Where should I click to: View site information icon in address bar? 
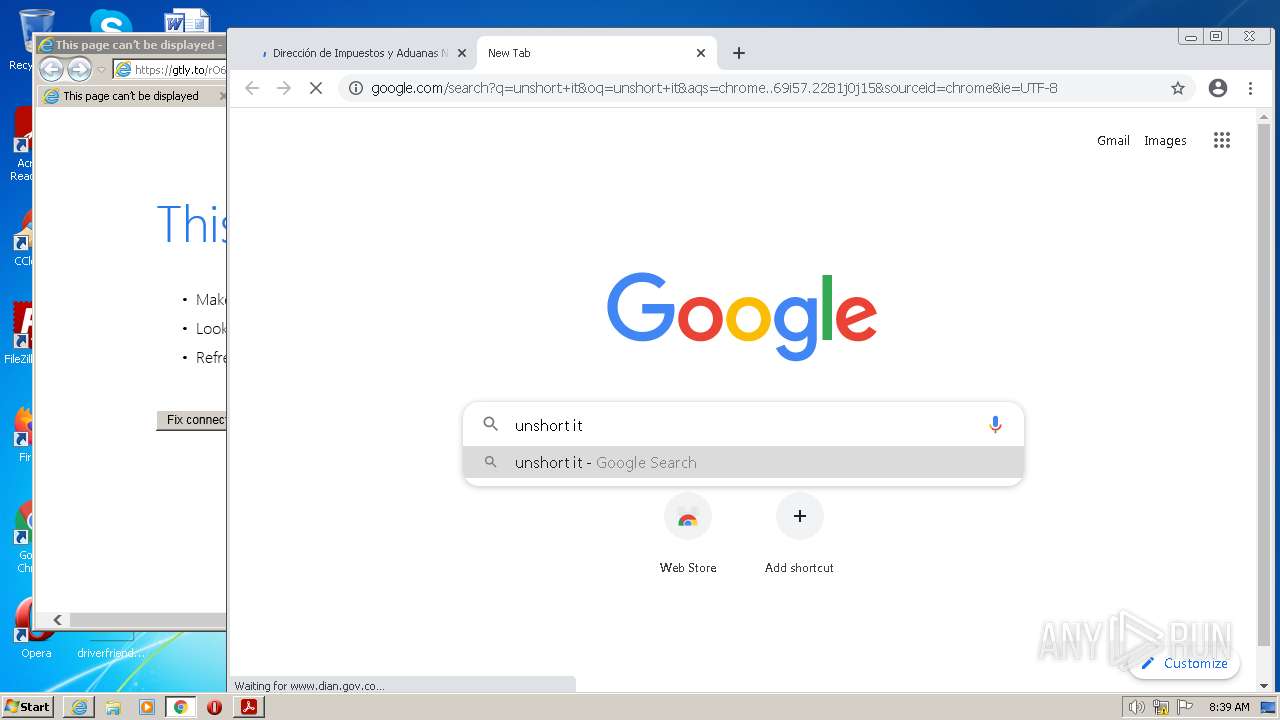click(355, 88)
